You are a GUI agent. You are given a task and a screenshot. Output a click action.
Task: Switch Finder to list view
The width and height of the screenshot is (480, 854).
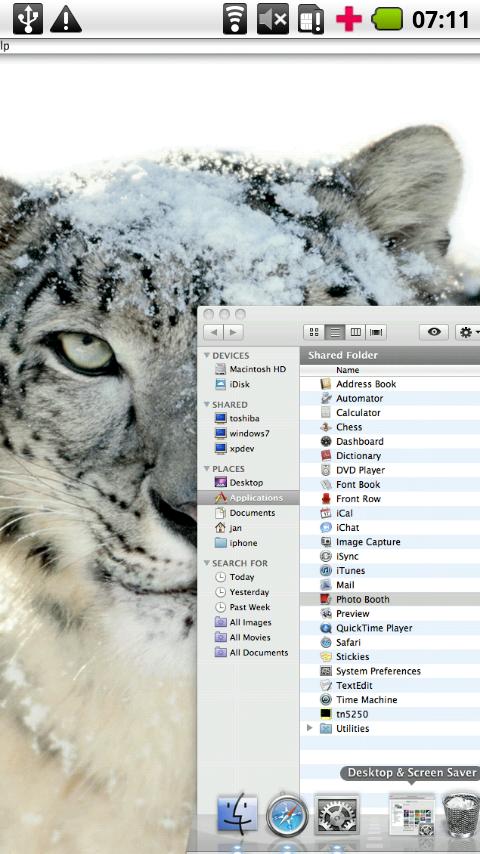(x=335, y=332)
